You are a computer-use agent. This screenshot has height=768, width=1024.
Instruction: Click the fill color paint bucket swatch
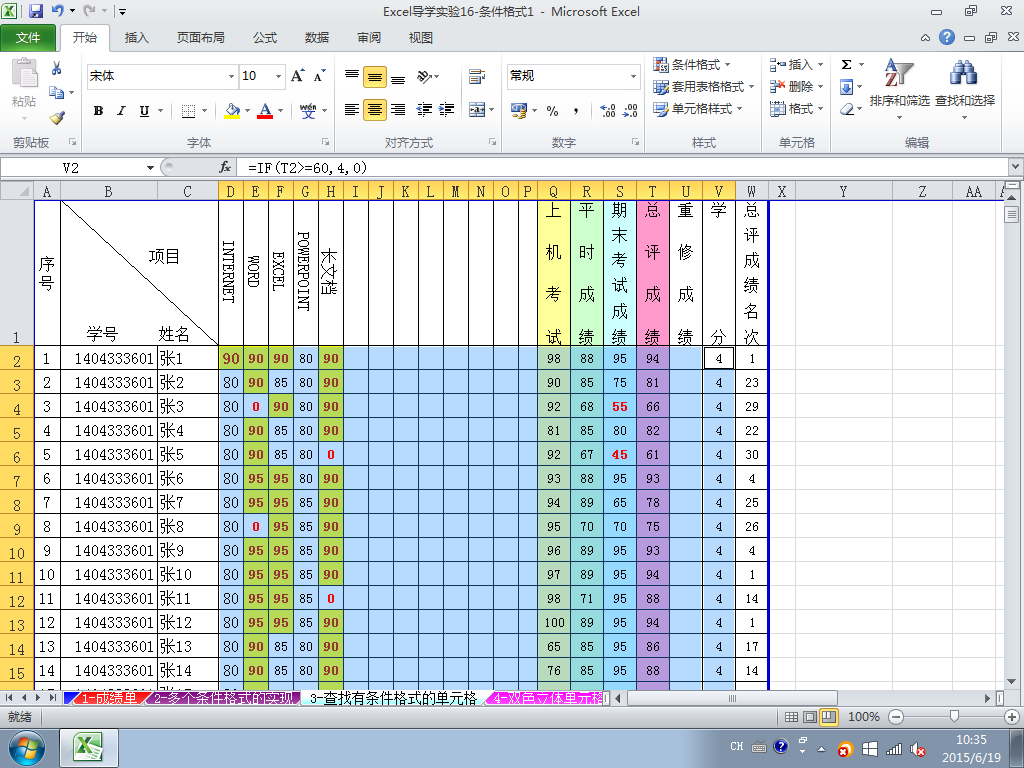[232, 111]
